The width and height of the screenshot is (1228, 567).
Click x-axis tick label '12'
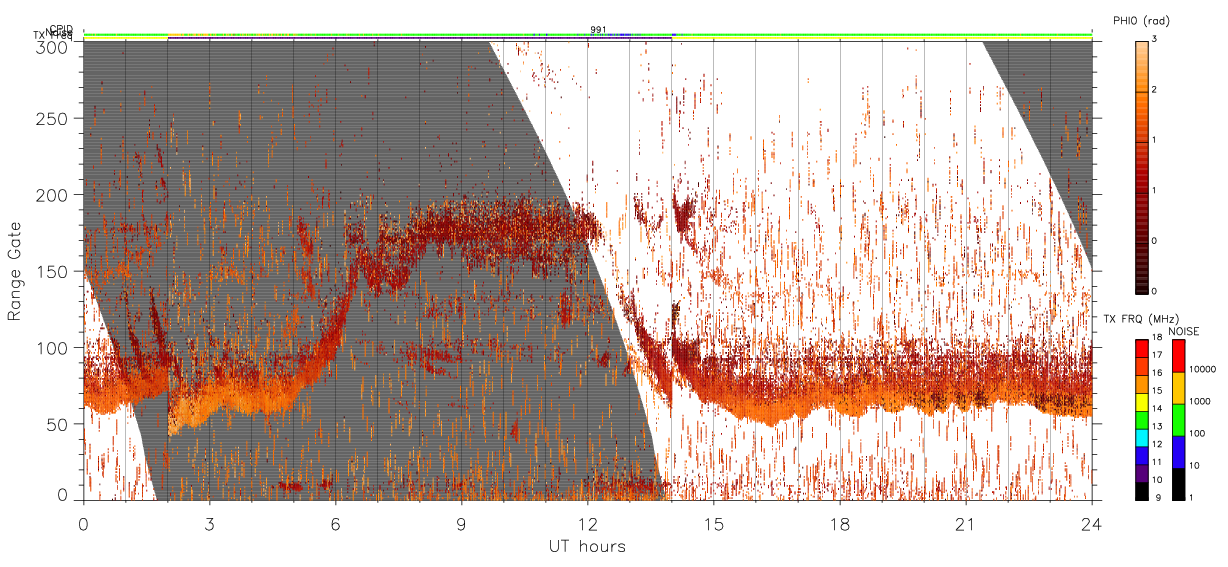pos(587,524)
